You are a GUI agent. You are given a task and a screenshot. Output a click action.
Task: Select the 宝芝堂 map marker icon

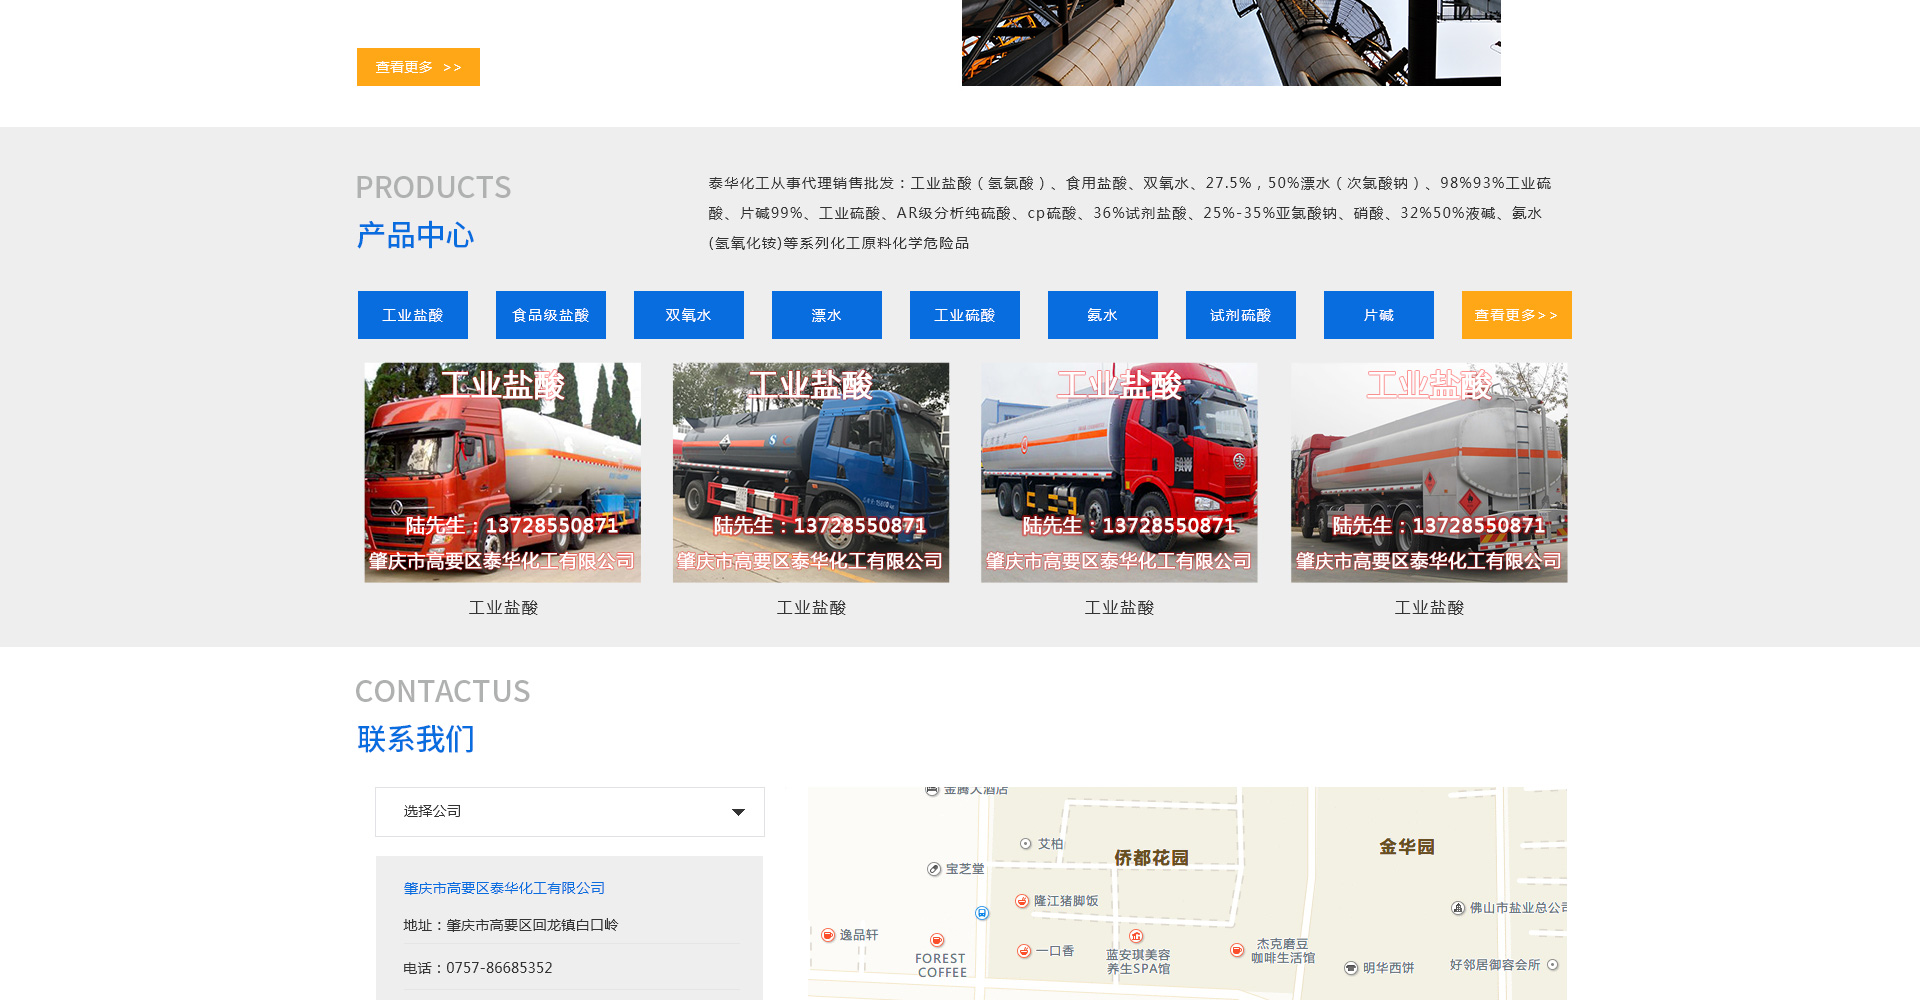point(934,869)
